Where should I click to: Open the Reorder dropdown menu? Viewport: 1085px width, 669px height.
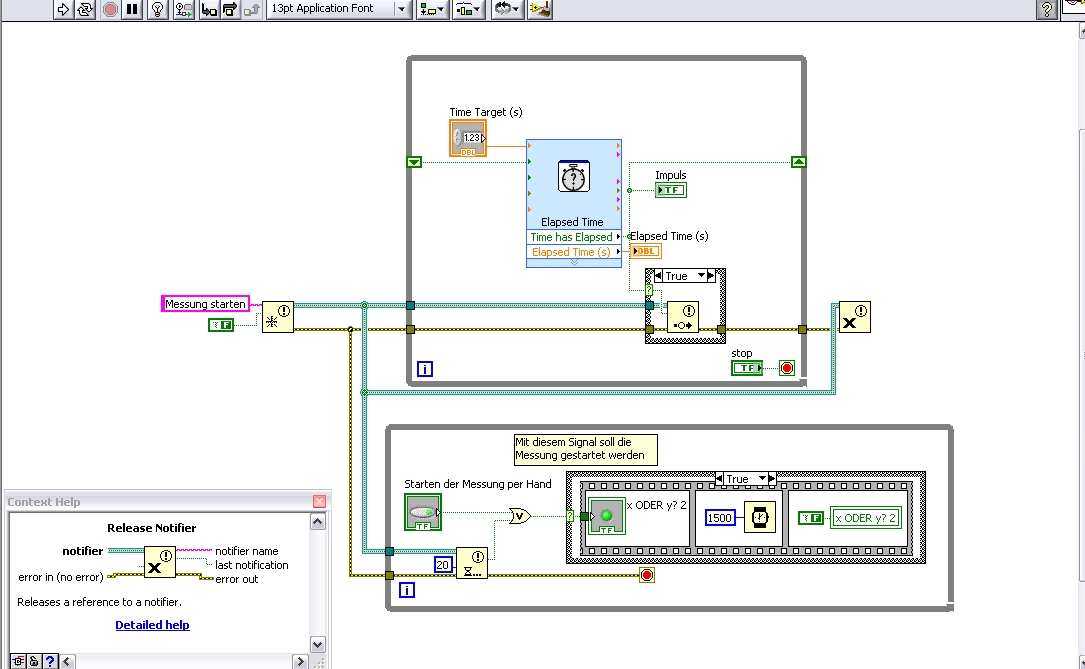click(507, 9)
